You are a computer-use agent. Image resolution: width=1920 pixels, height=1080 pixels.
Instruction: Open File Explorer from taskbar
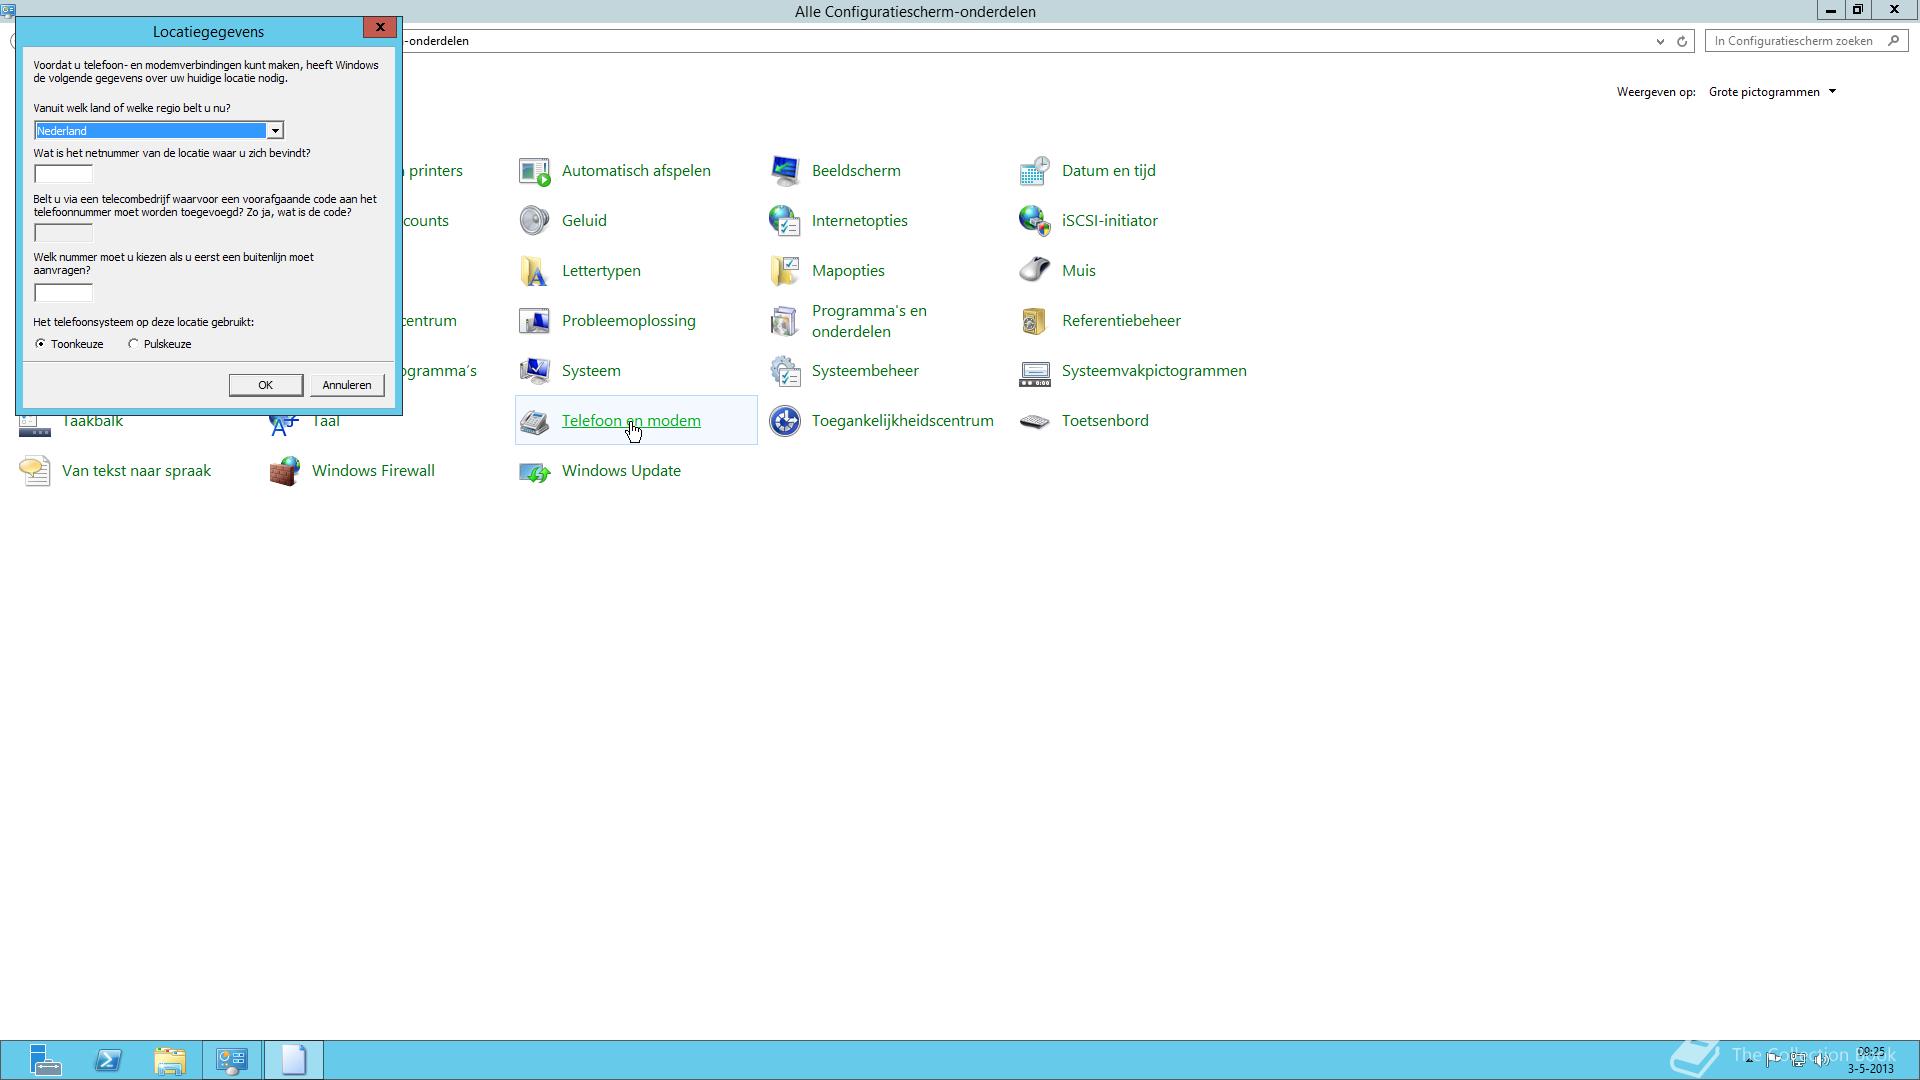tap(170, 1060)
